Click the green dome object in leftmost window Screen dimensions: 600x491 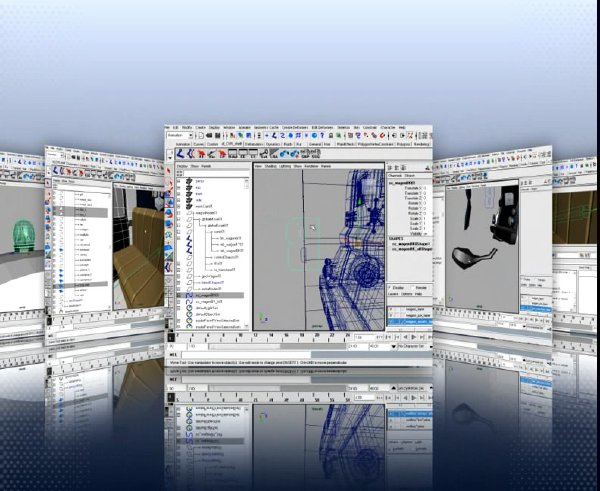click(24, 236)
